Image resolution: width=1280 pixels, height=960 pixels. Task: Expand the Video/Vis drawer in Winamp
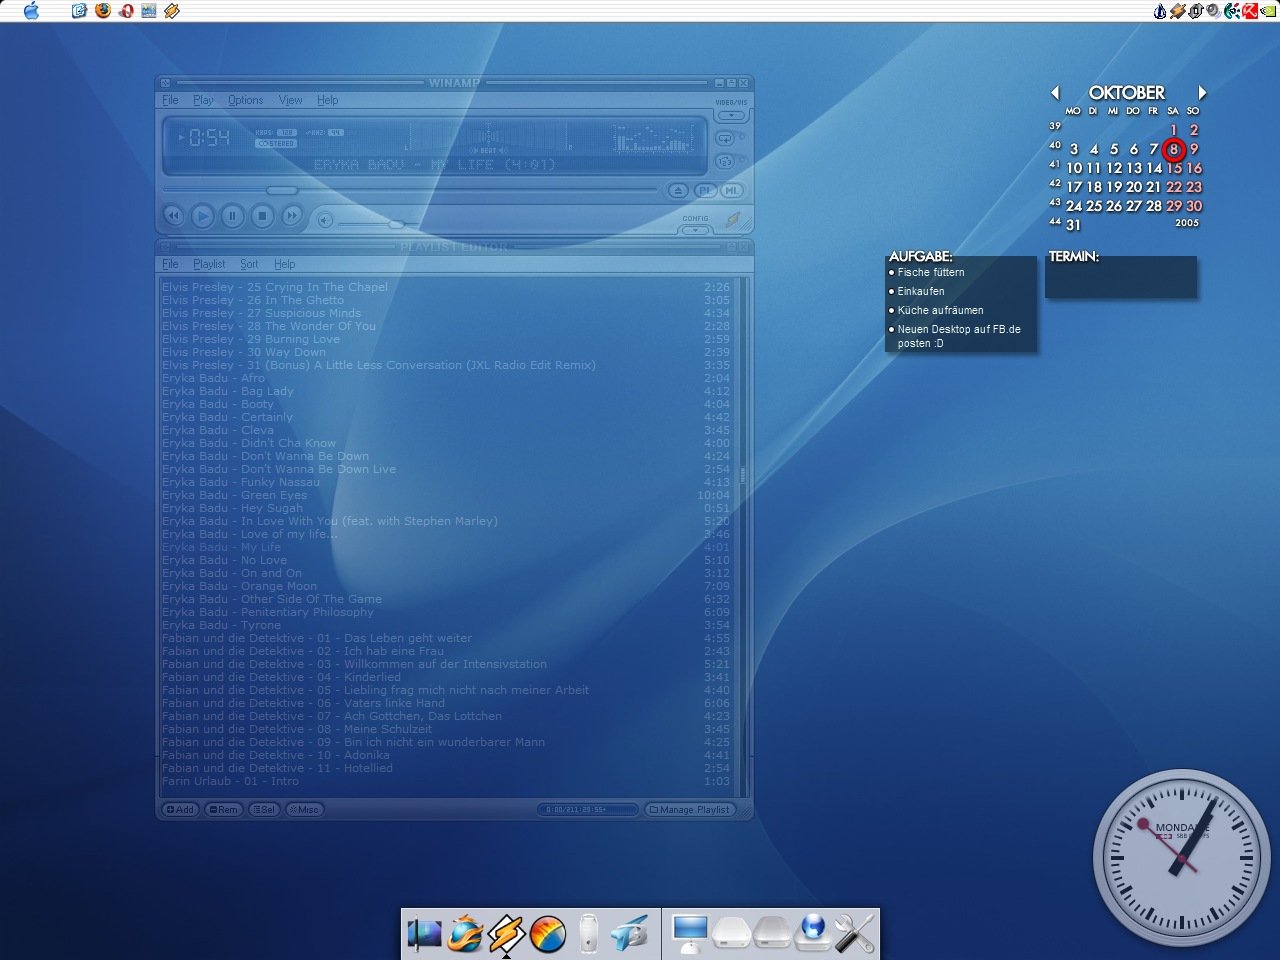click(x=731, y=115)
